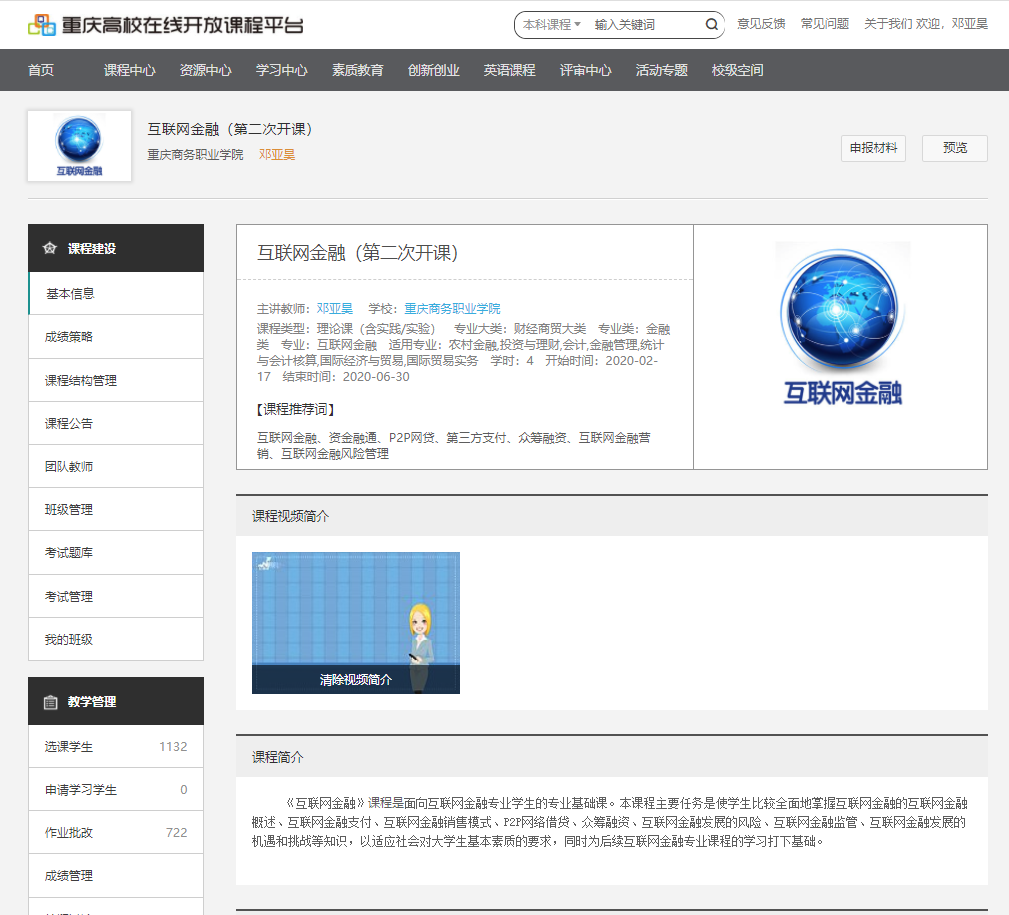Screen dimensions: 1009x915
Task: Click the small course avatar thumbnail
Action: [x=79, y=146]
